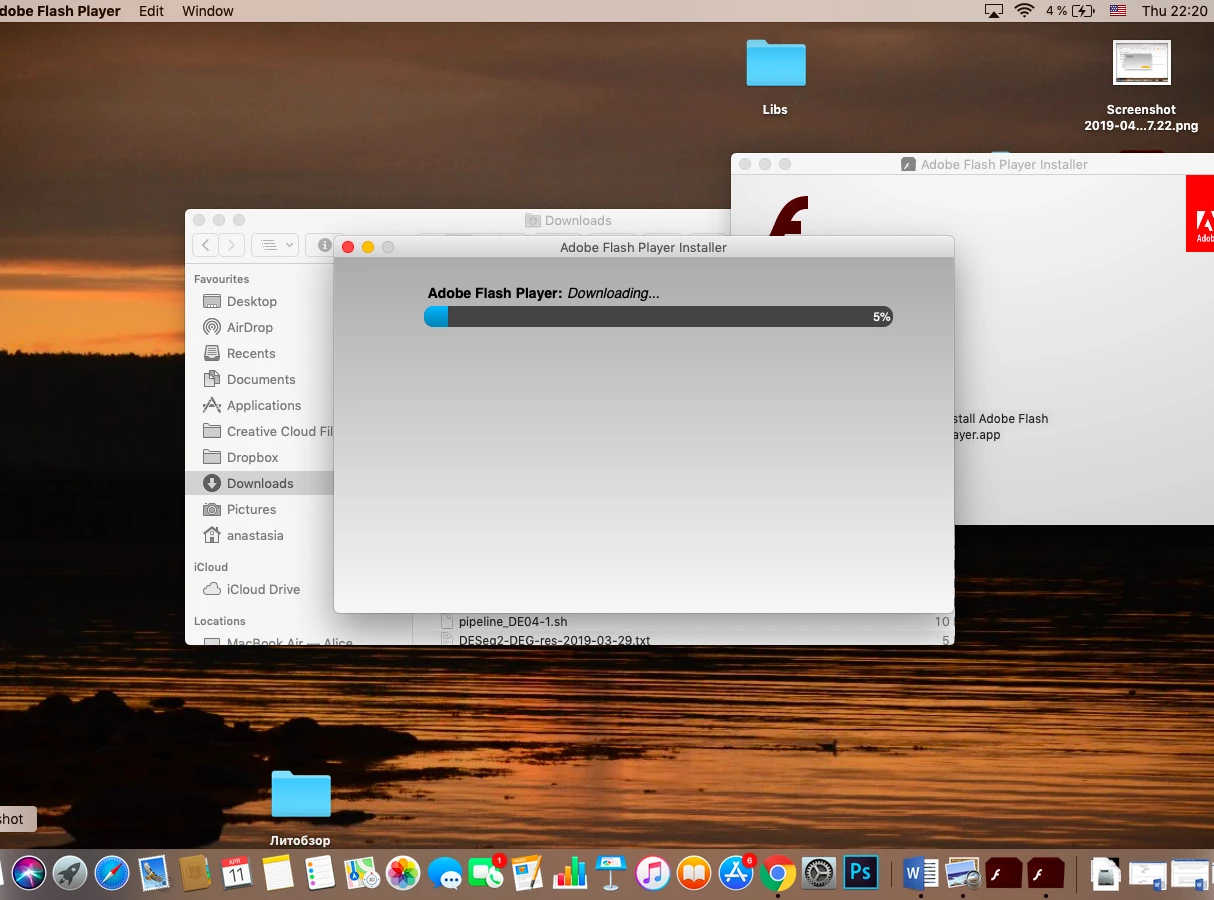Image resolution: width=1214 pixels, height=900 pixels.
Task: Select Dropbox in Finder sidebar
Action: point(259,457)
